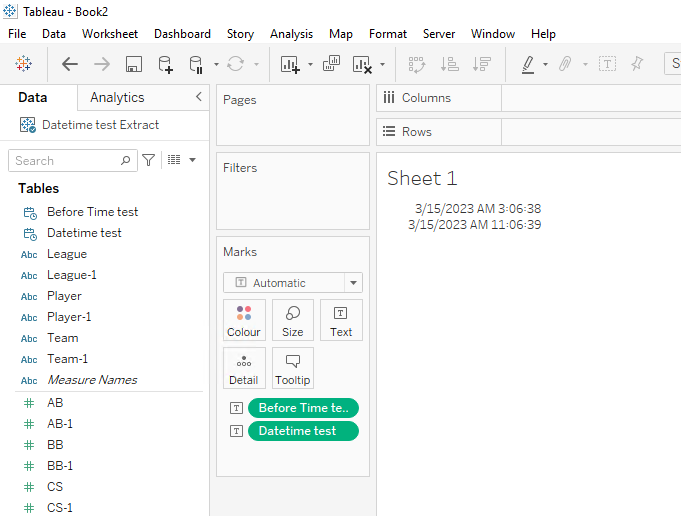The width and height of the screenshot is (681, 516).
Task: Open the Automatic mark type dropdown
Action: [x=292, y=283]
